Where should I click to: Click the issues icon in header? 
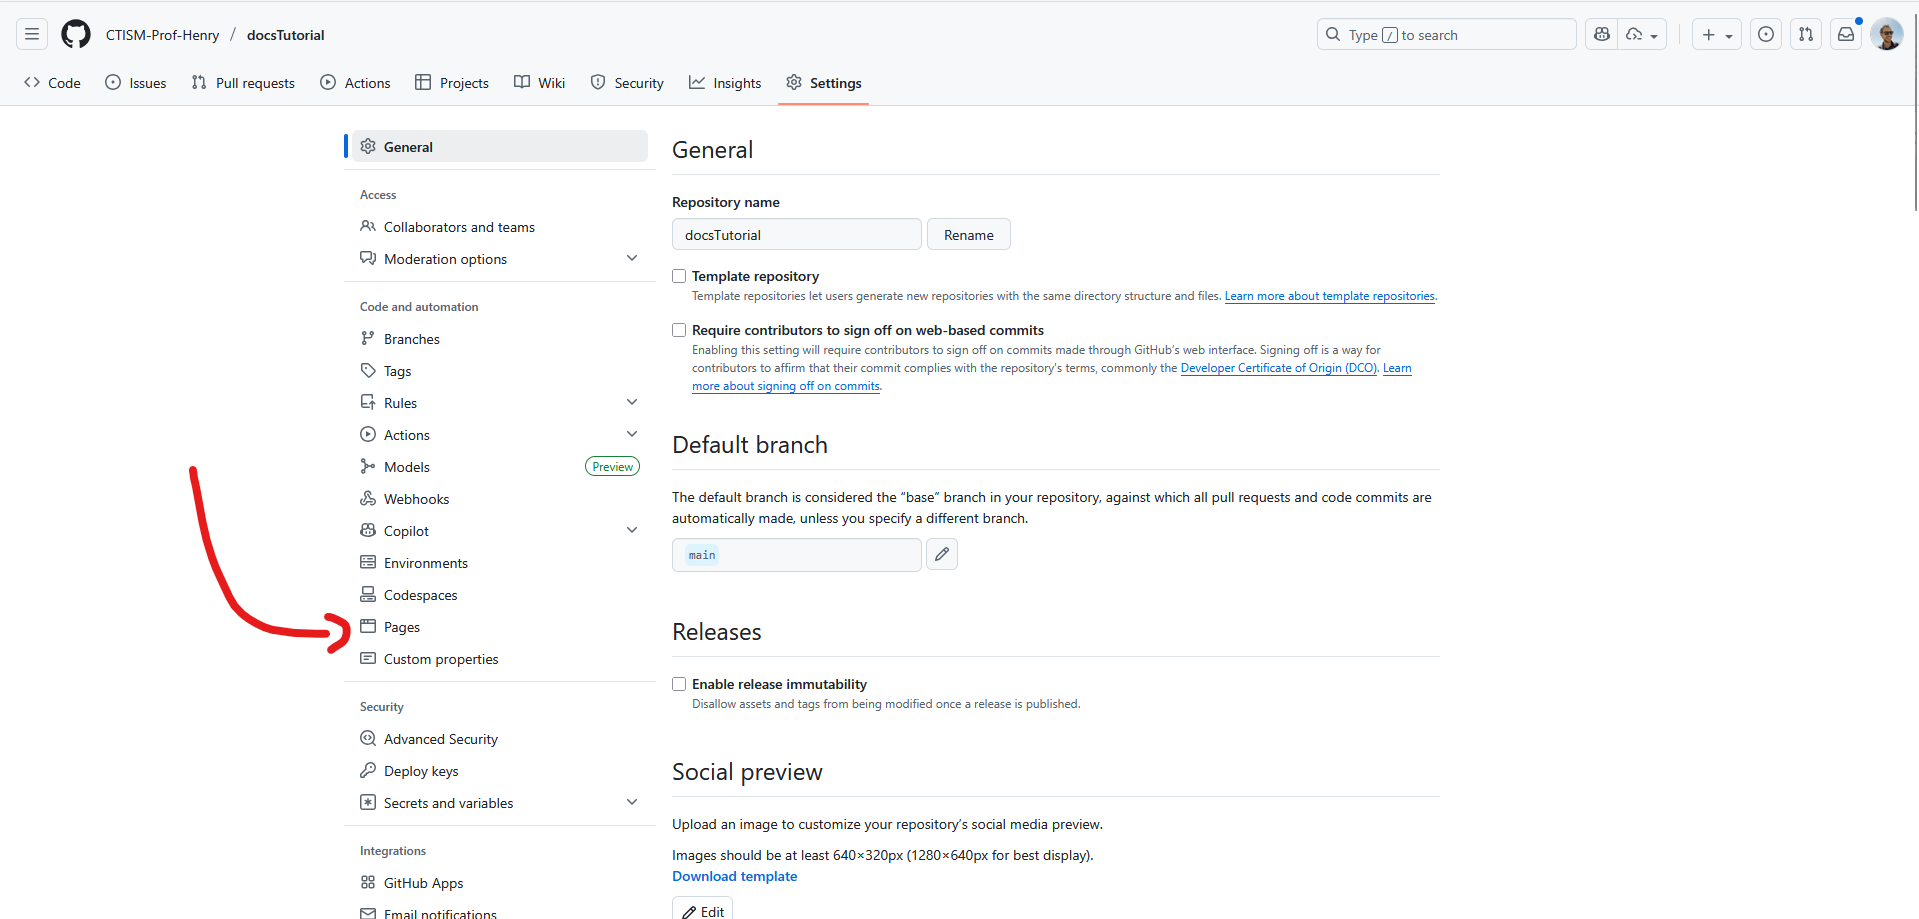1766,35
